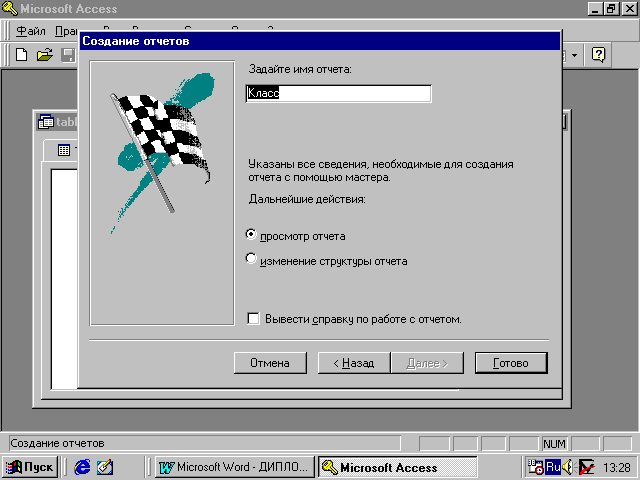The height and width of the screenshot is (480, 640).
Task: Click the Open database folder icon
Action: (x=44, y=54)
